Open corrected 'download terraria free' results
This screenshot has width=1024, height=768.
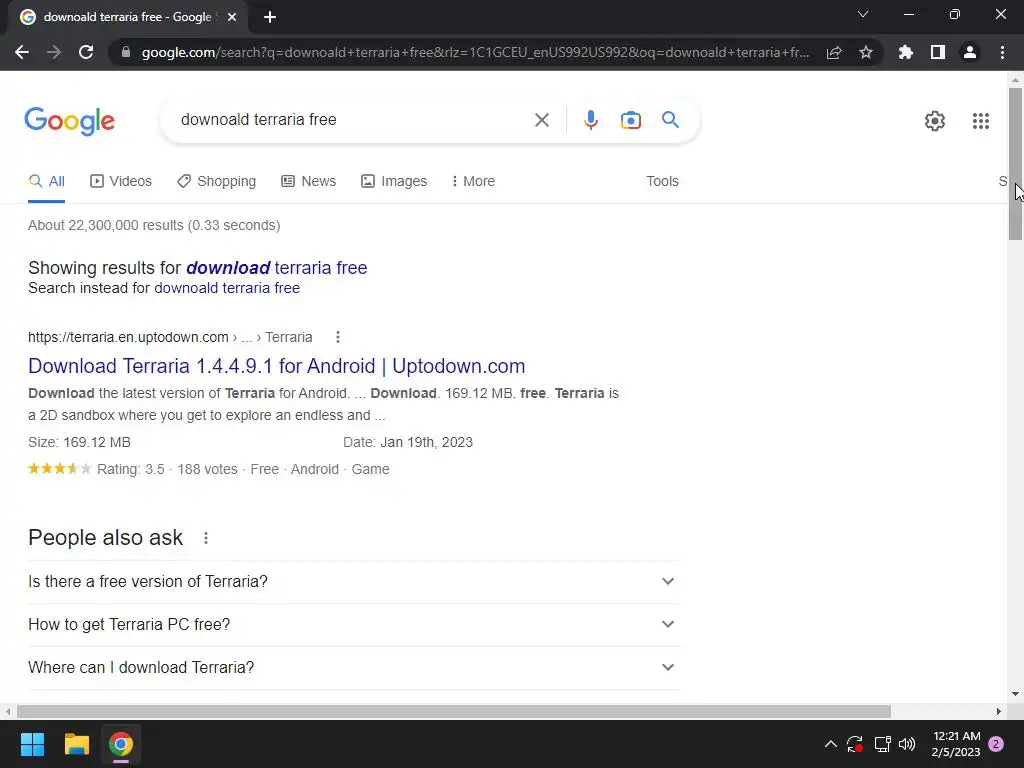pos(276,268)
